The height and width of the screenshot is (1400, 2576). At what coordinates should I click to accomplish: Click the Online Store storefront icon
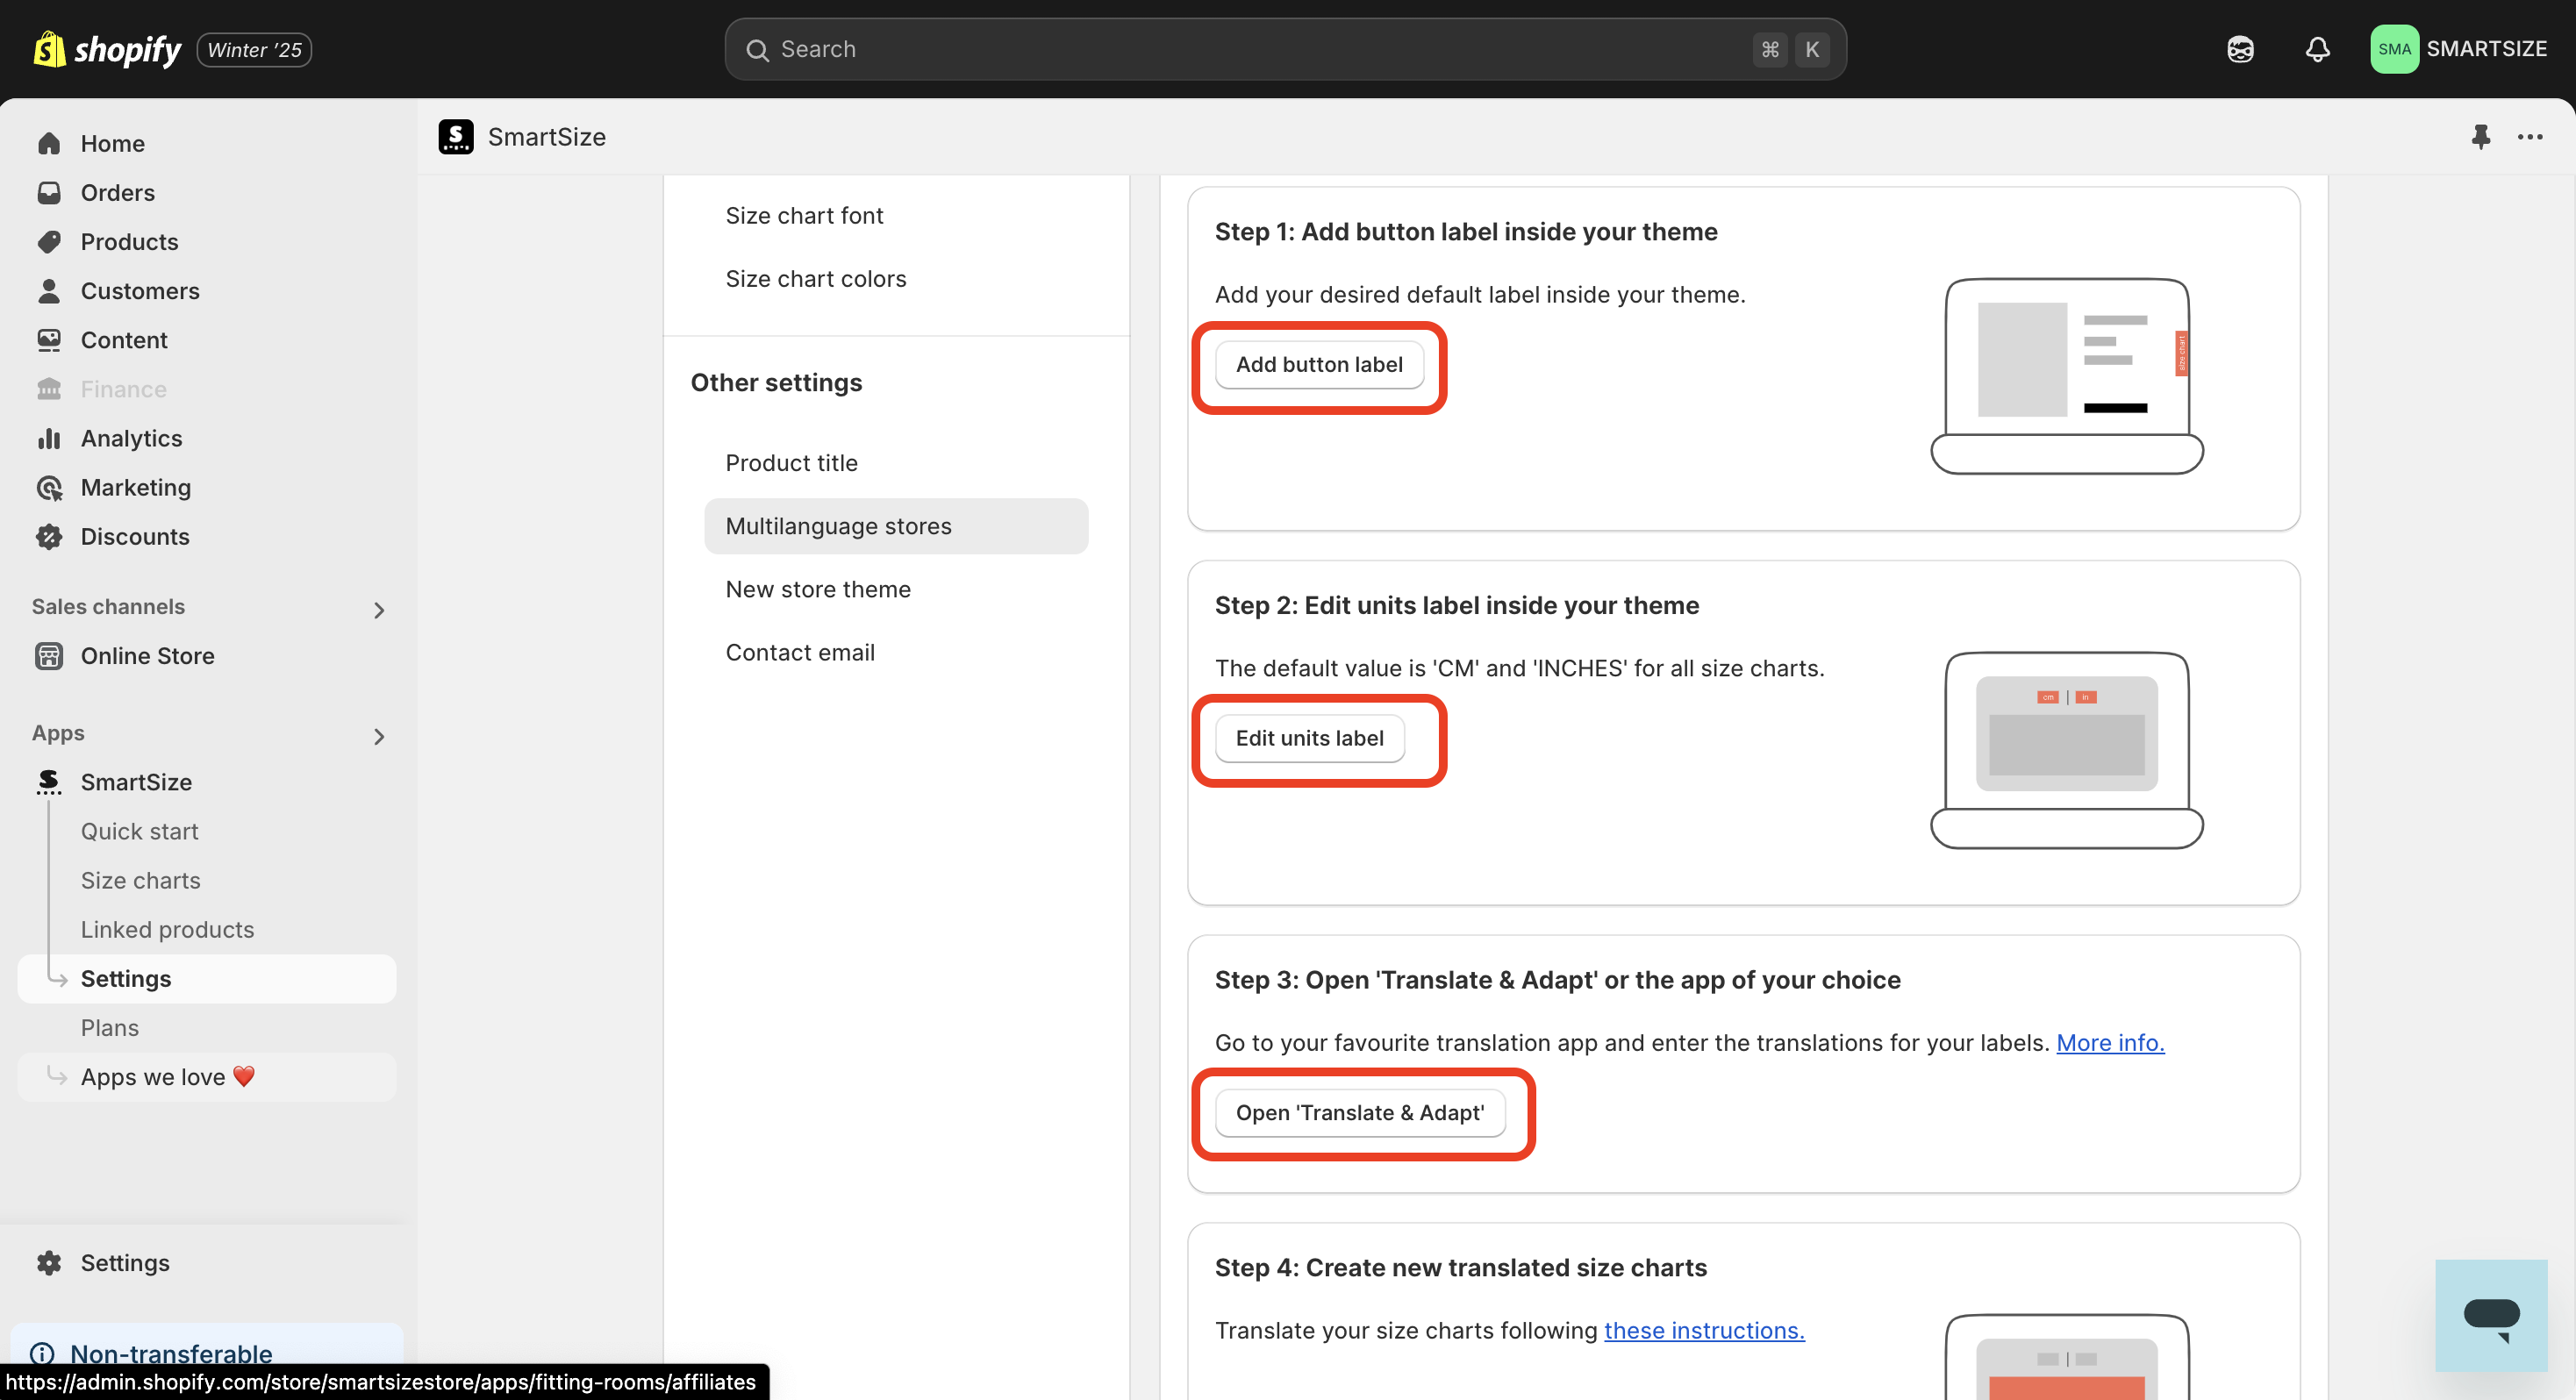(49, 655)
